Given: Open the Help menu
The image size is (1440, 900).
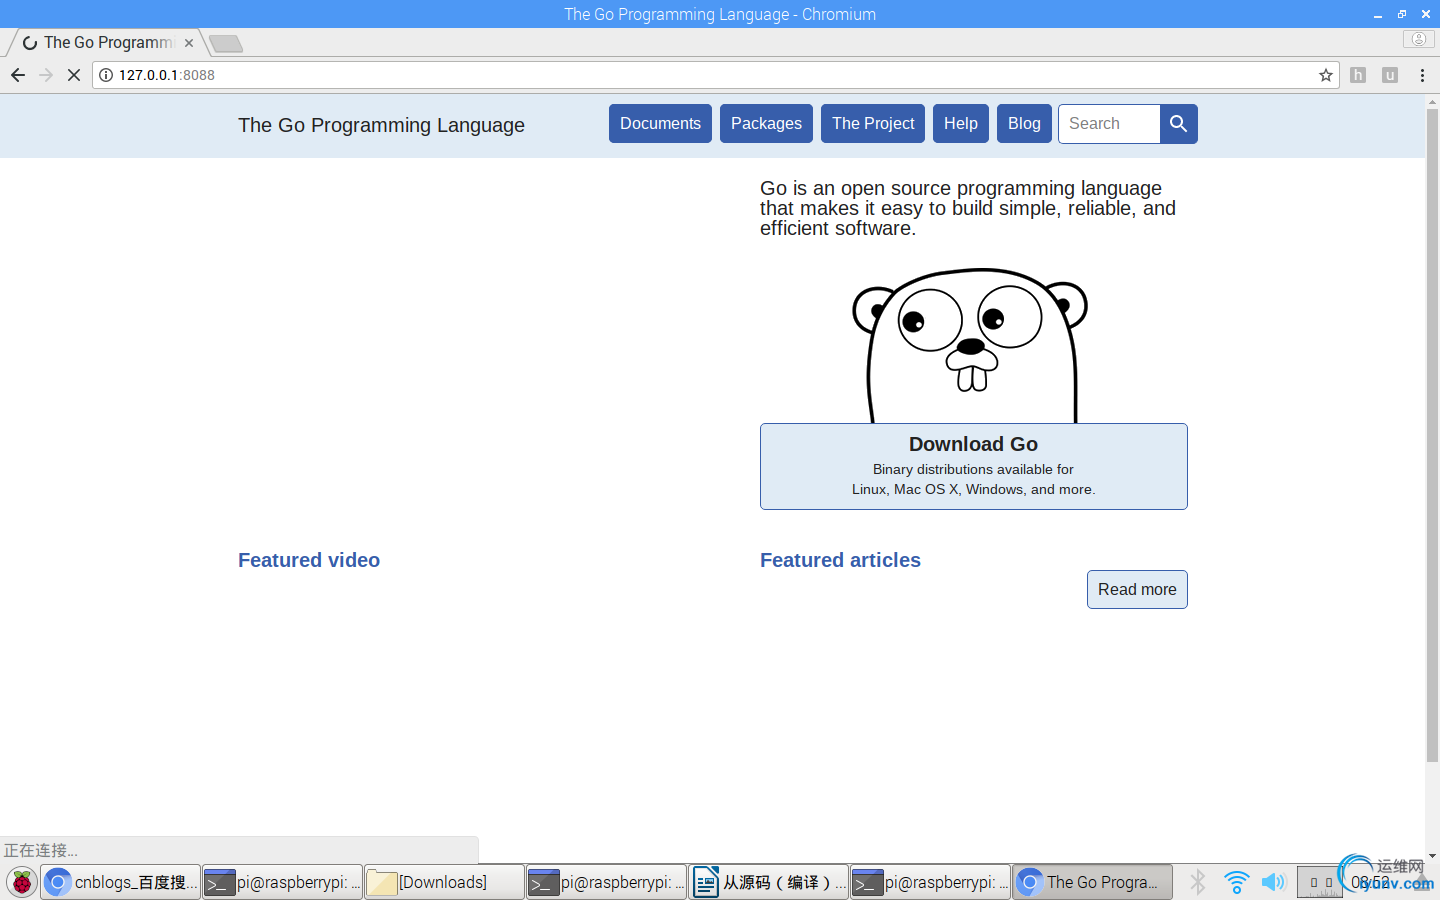Looking at the screenshot, I should tap(961, 124).
